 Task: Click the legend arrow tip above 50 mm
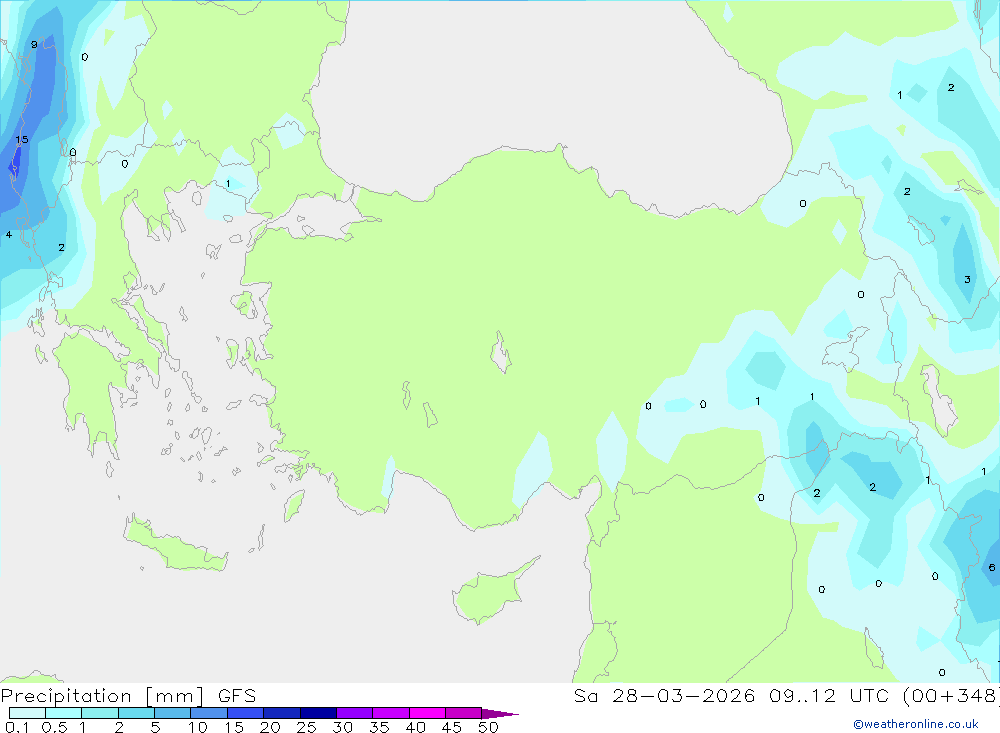pyautogui.click(x=500, y=714)
